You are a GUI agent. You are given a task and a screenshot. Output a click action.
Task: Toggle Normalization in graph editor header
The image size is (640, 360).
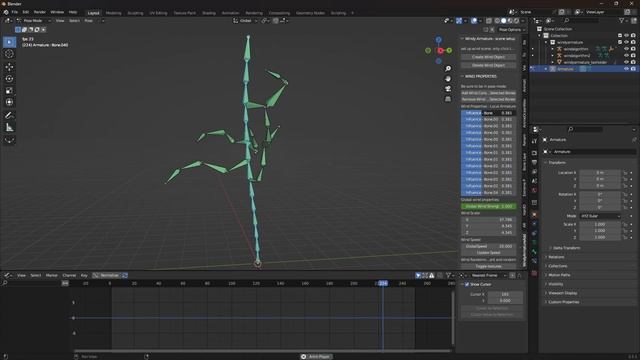point(109,276)
